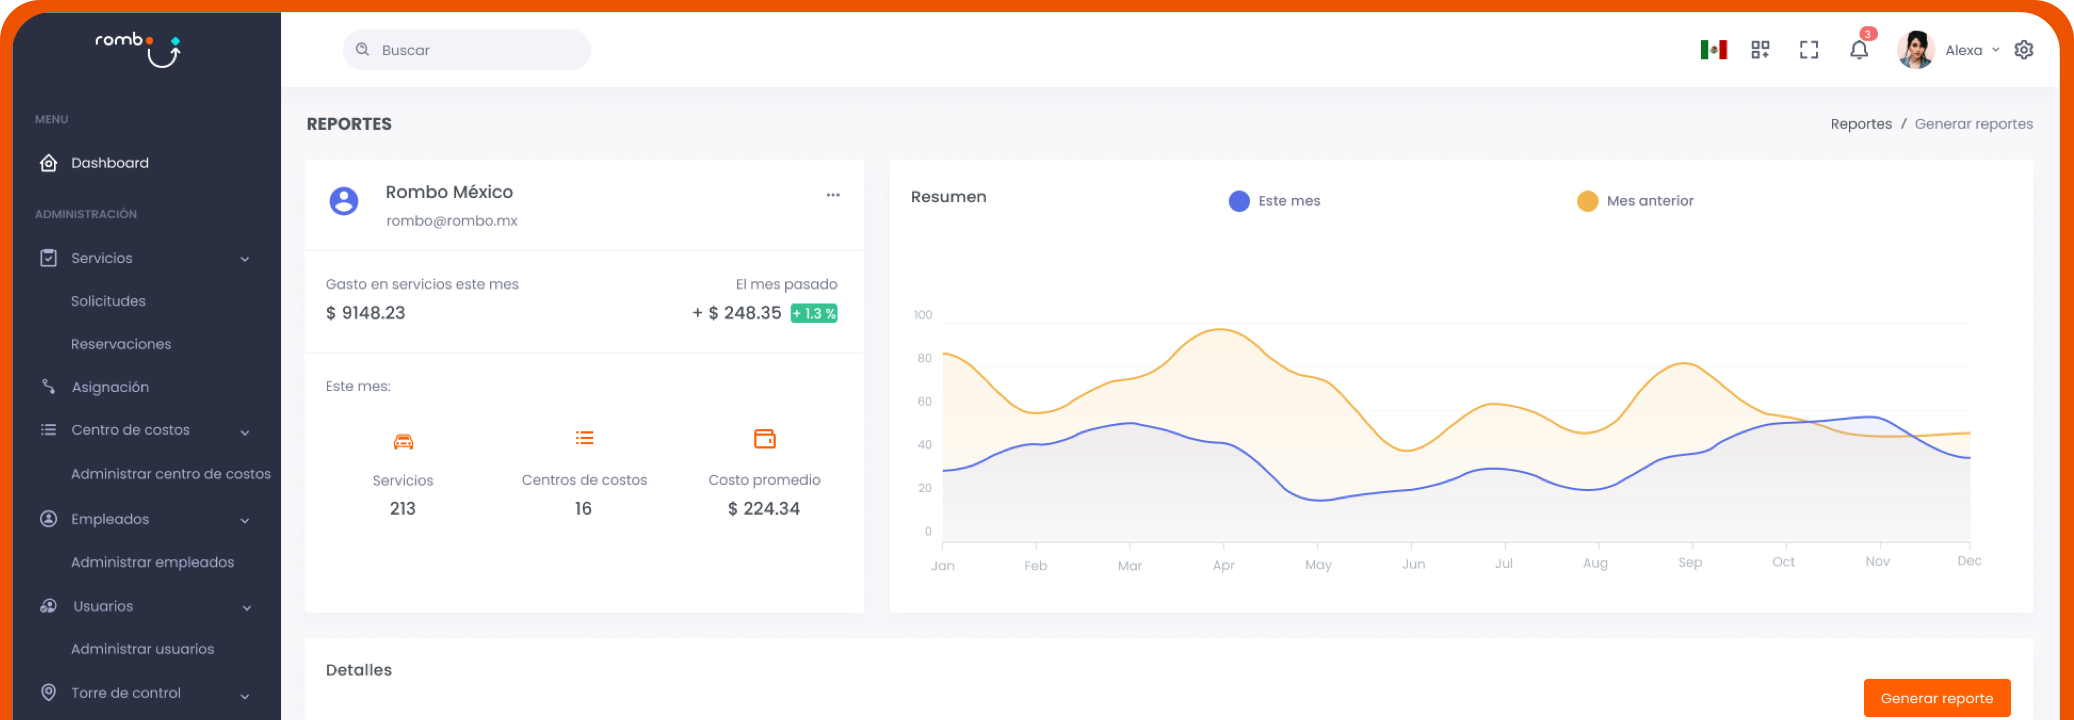The width and height of the screenshot is (2074, 720).
Task: Open Solicitudes in the sidebar
Action: pos(108,301)
